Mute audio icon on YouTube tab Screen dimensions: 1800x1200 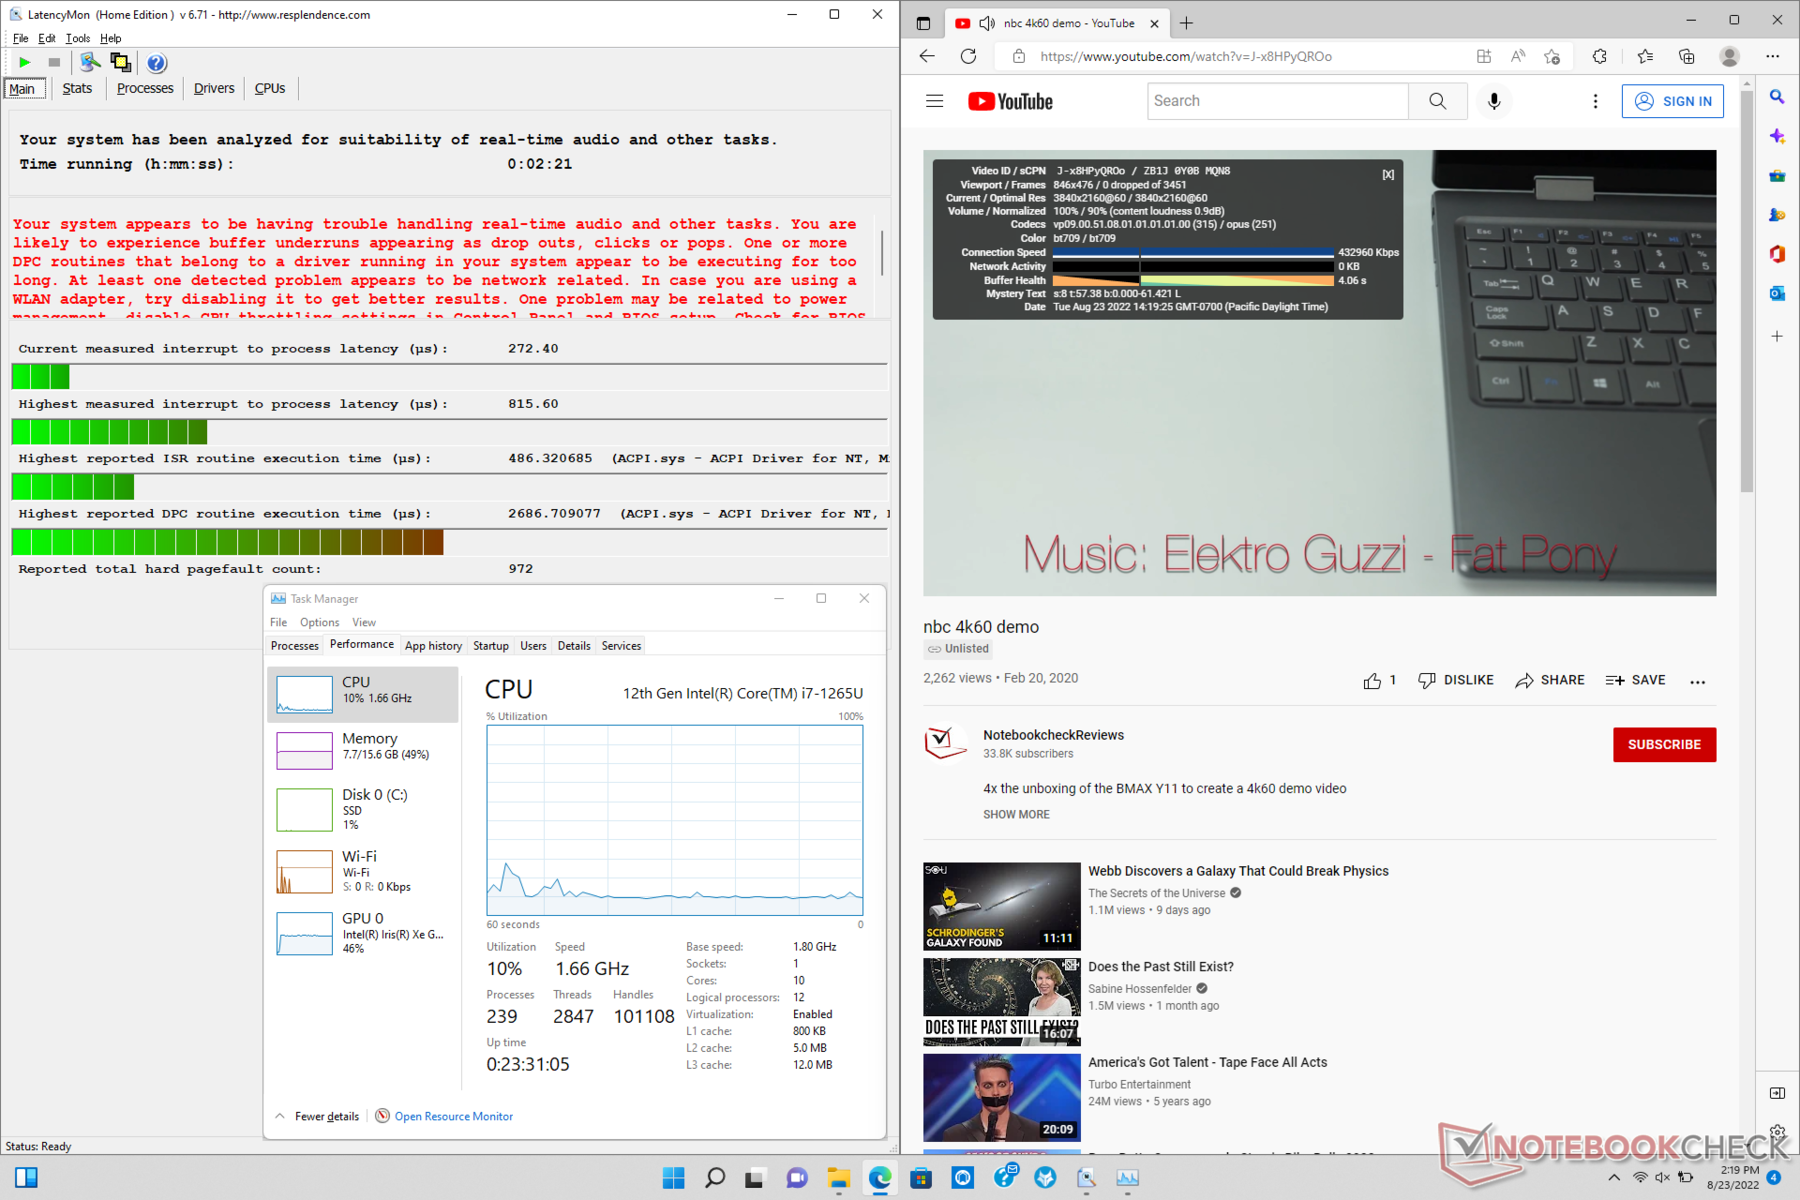pos(987,23)
